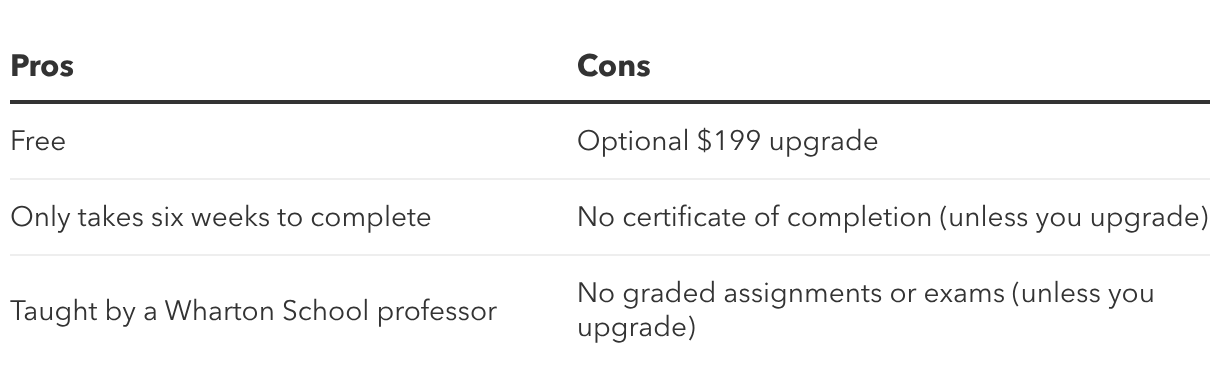The image size is (1220, 374).
Task: Select the Free table cell
Action: click(38, 141)
